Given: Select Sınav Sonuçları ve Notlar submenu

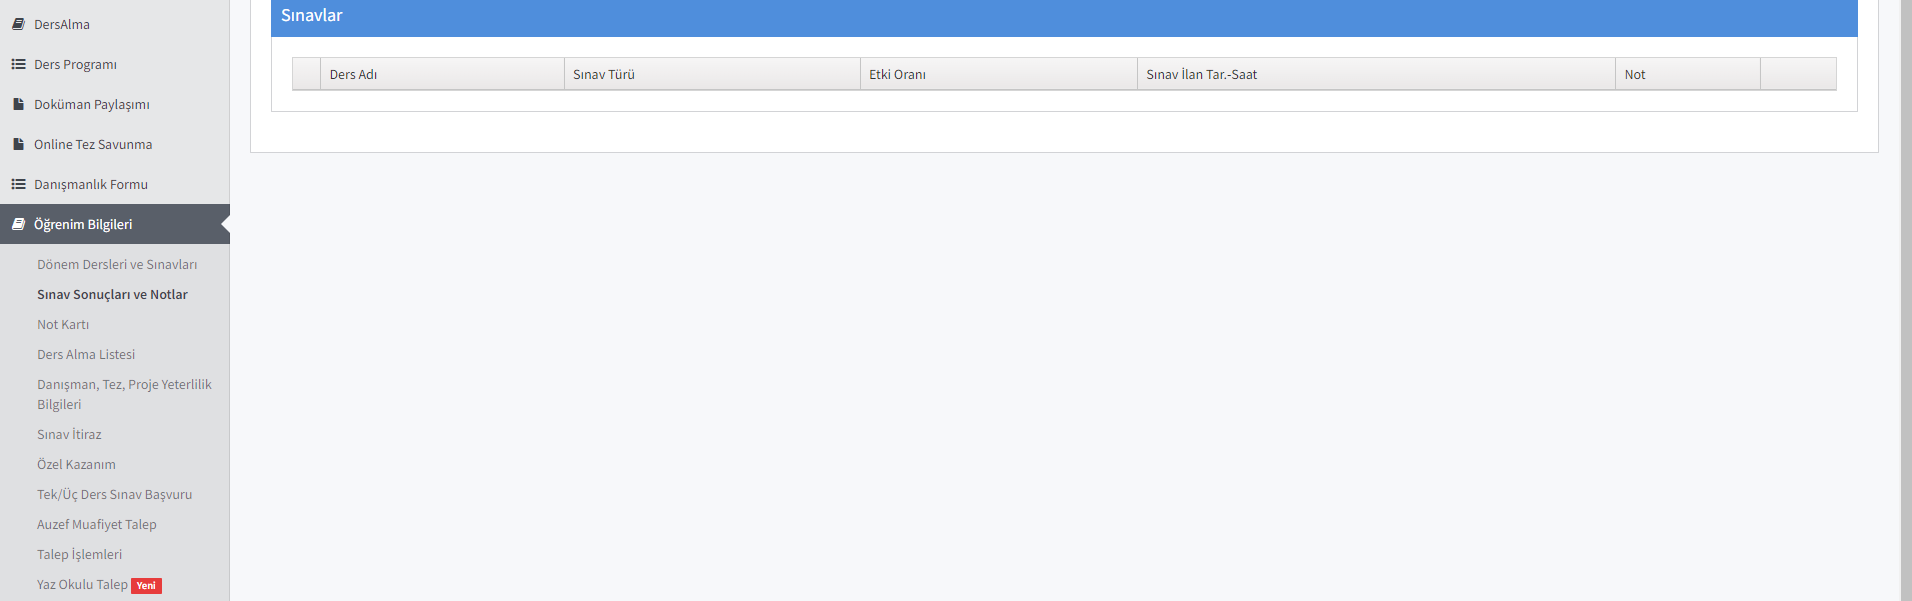Looking at the screenshot, I should click(112, 294).
